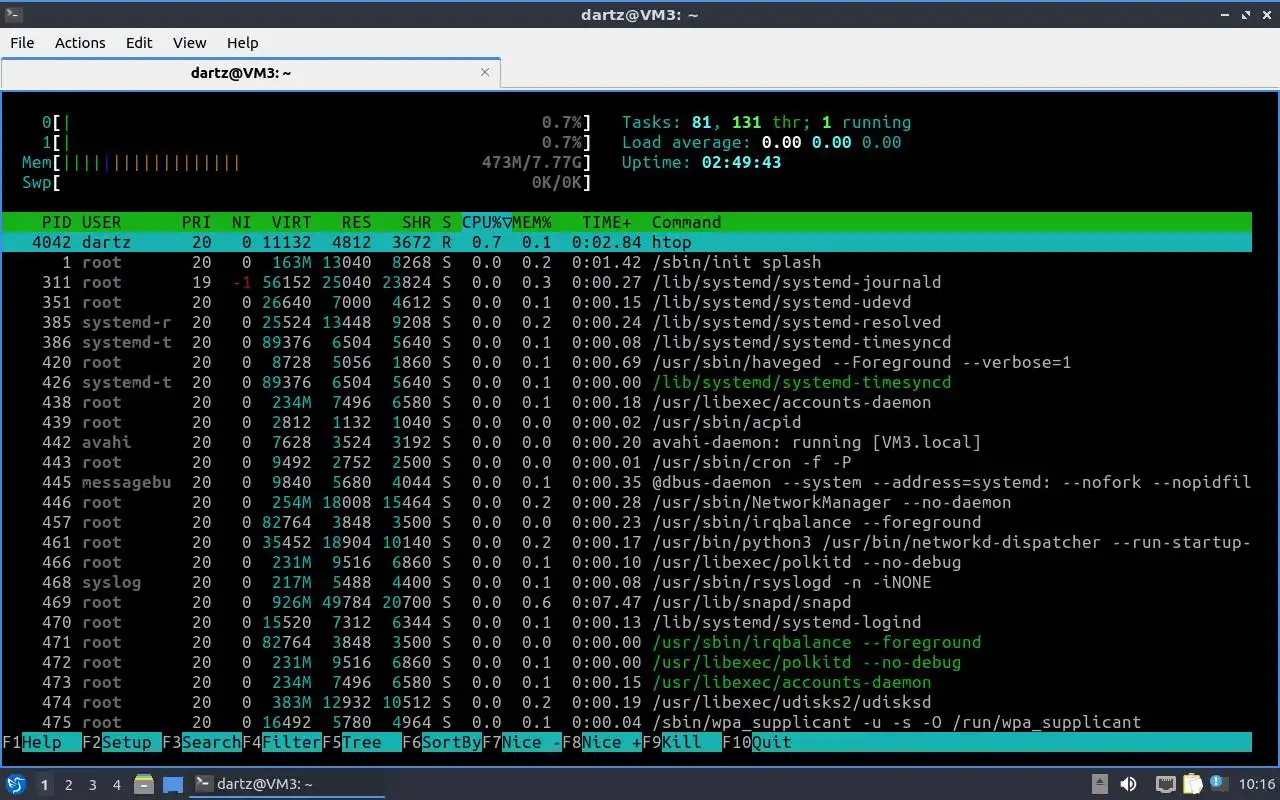This screenshot has height=800, width=1280.
Task: Open the removable media eject tray icon
Action: (1099, 784)
